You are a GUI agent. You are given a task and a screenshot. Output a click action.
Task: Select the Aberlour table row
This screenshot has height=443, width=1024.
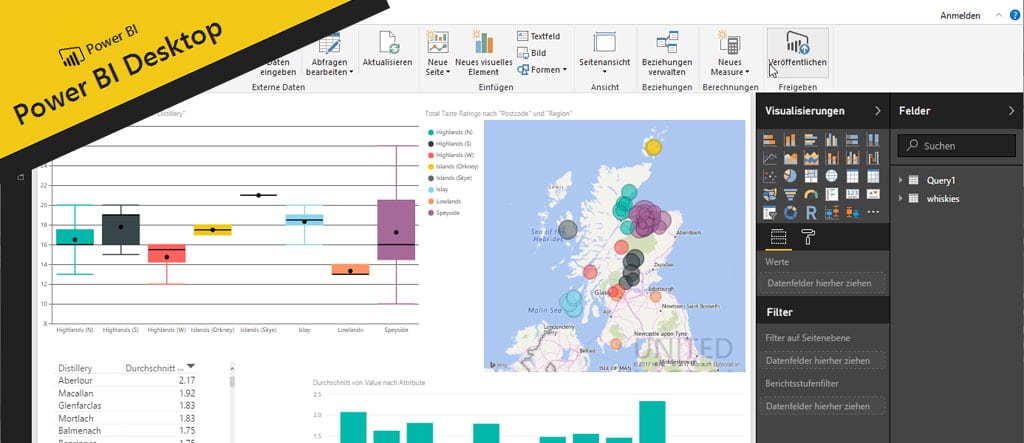coord(125,380)
